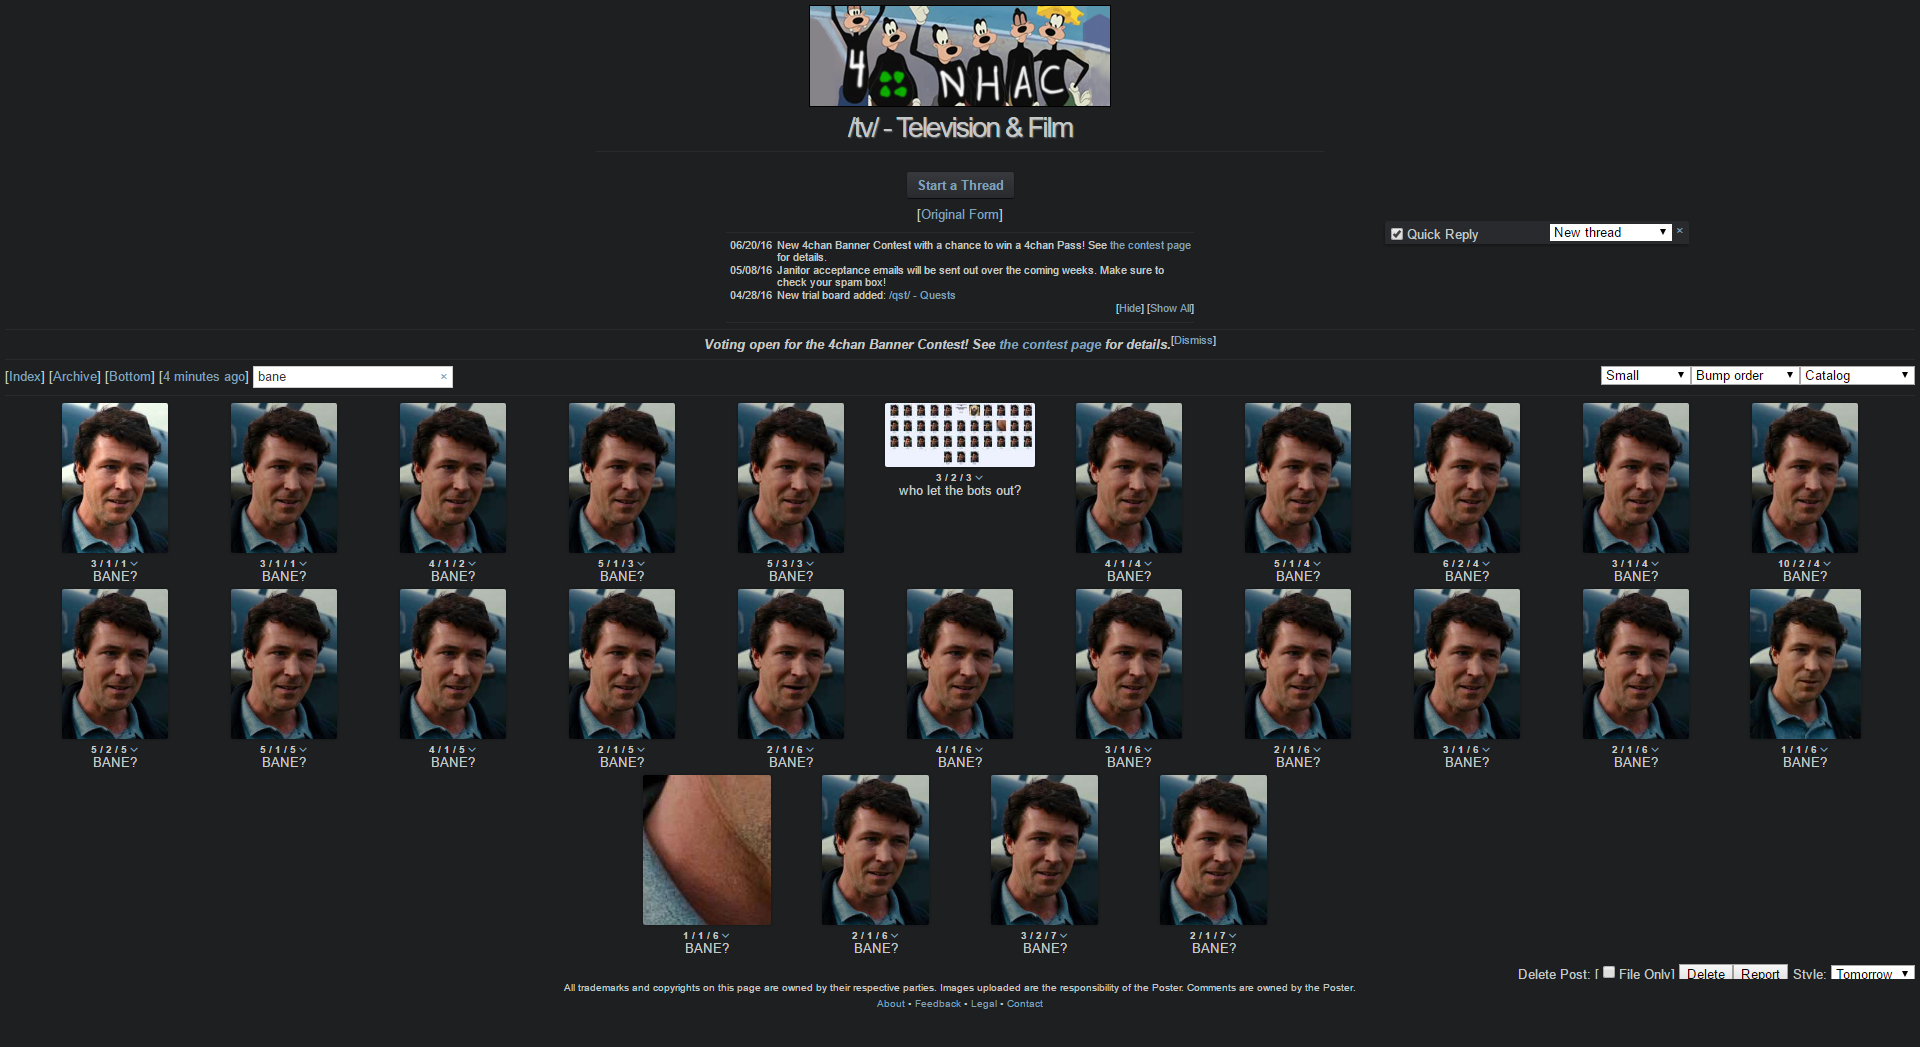Expand menu arrow of thread 4 / 1 / 2
Viewport: 1920px width, 1047px height.
point(472,564)
